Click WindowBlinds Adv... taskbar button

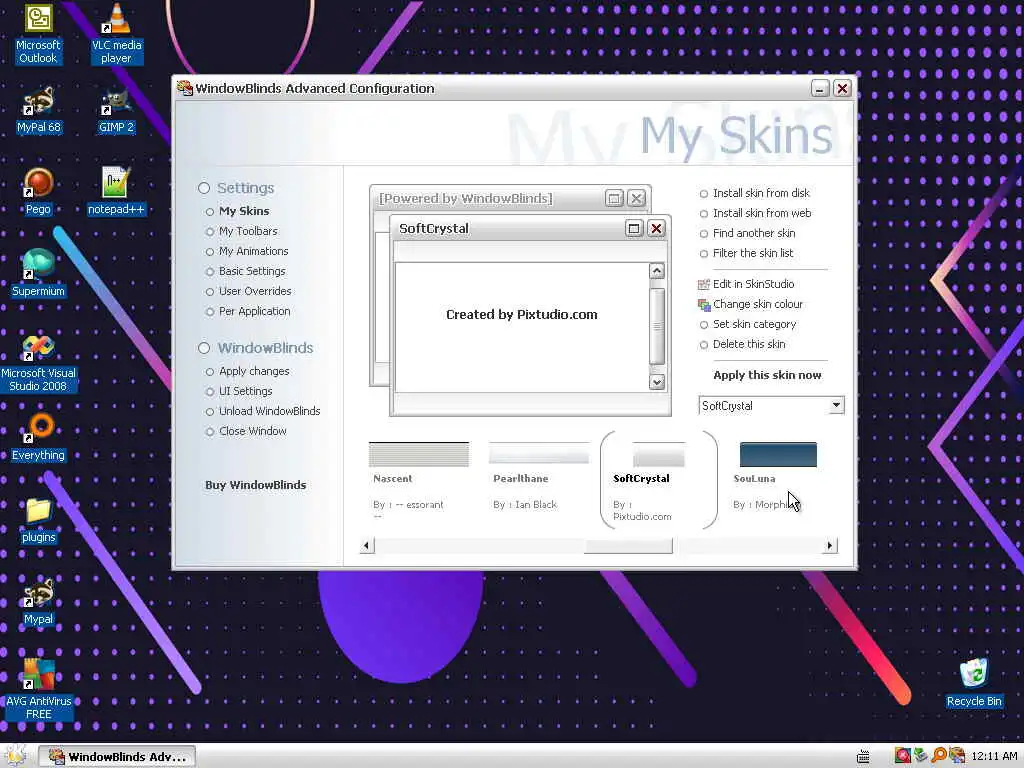click(116, 756)
